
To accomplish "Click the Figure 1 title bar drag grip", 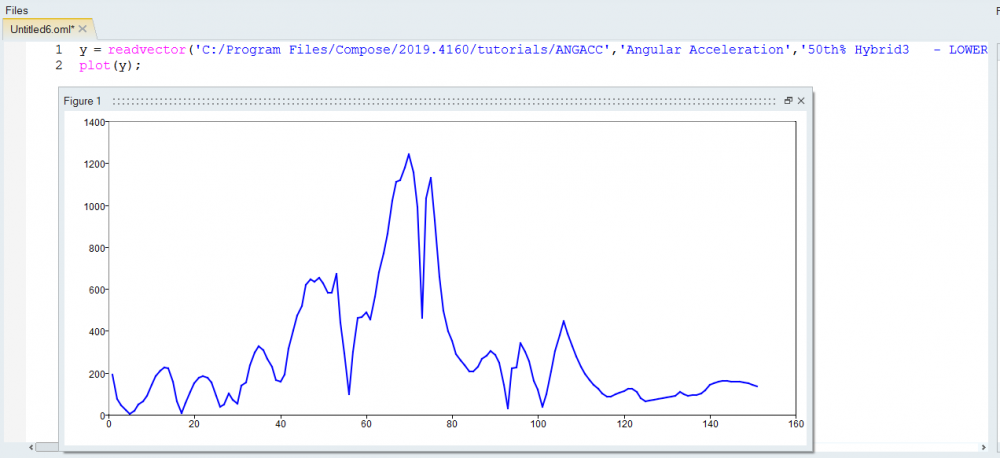I will [x=445, y=101].
